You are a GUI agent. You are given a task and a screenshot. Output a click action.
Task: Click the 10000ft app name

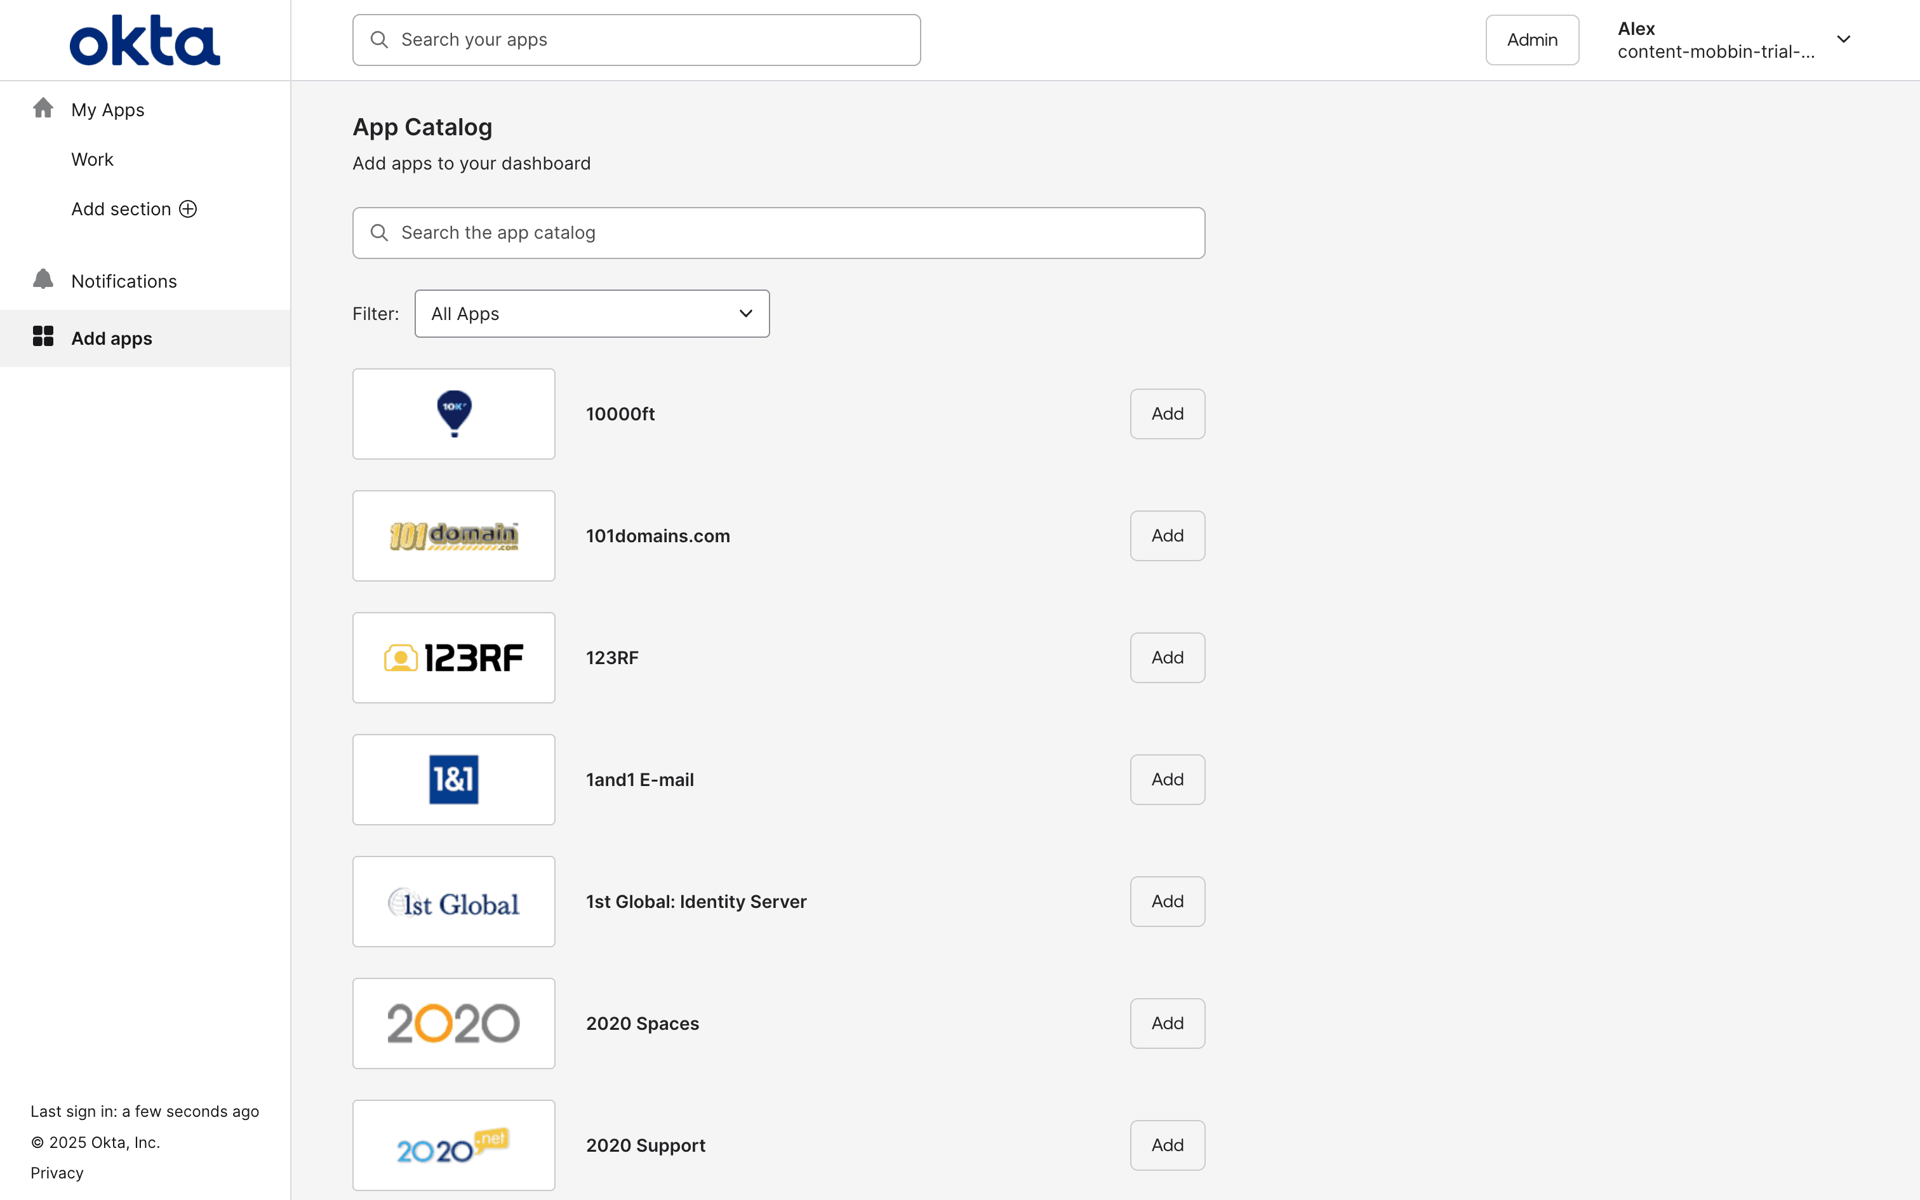[x=620, y=414]
